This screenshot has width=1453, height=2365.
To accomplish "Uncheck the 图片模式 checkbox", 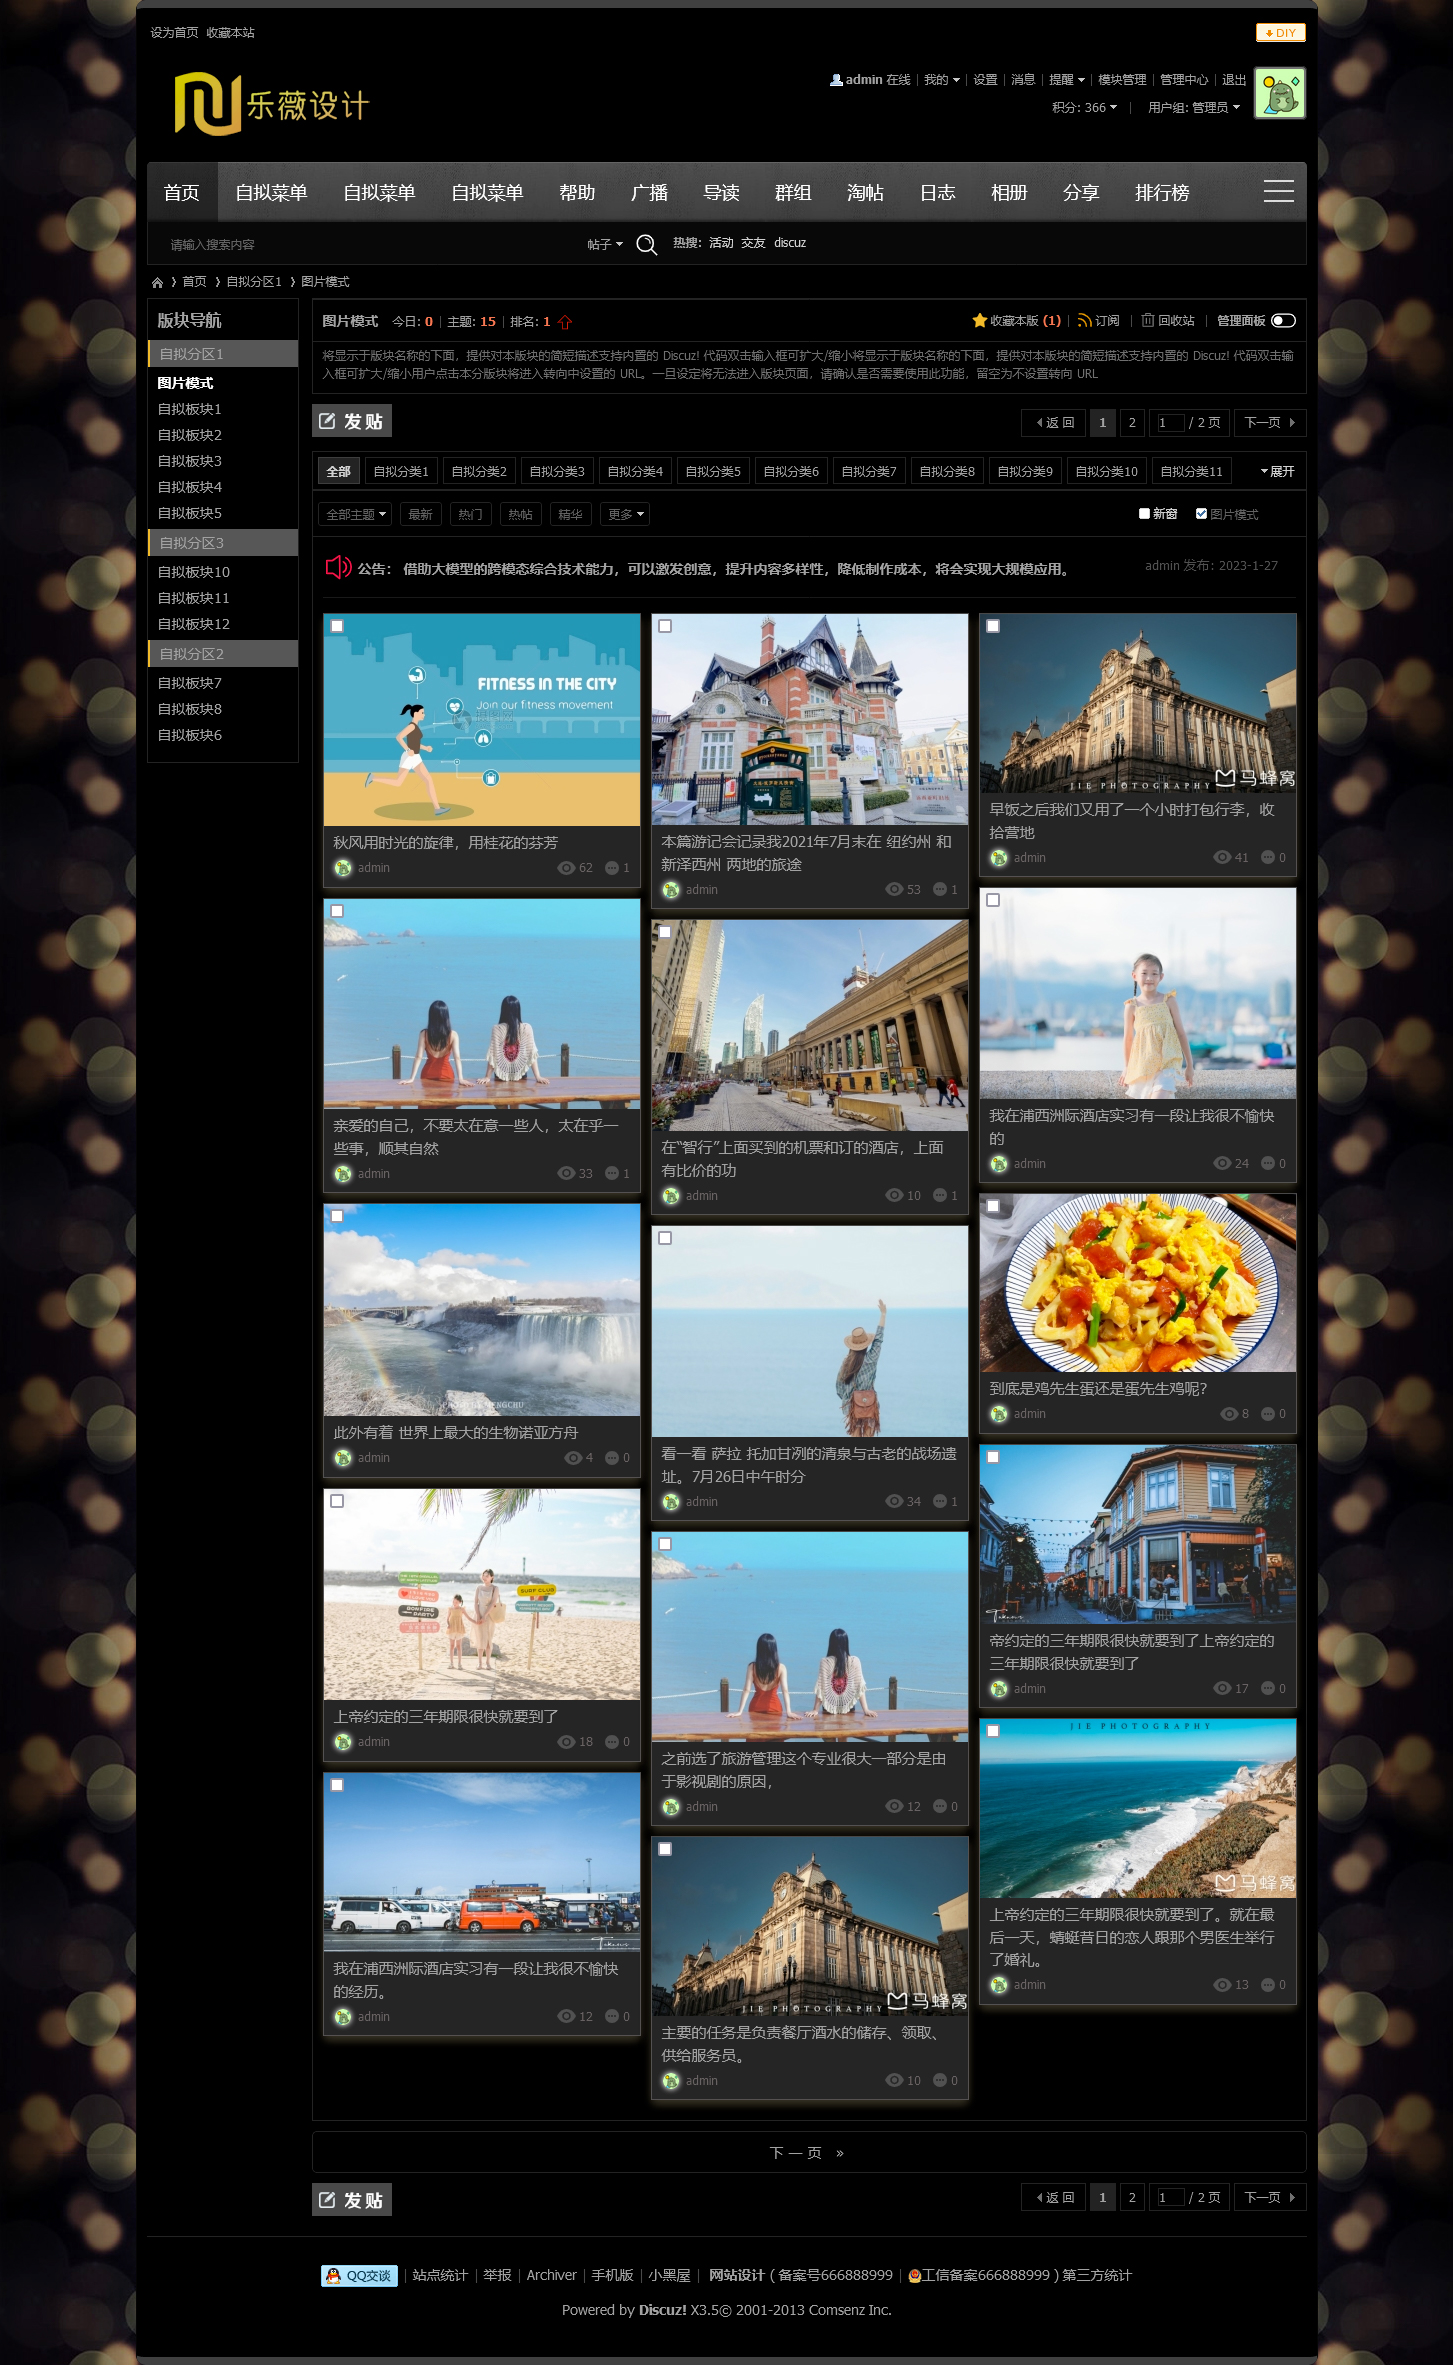I will coord(1201,514).
